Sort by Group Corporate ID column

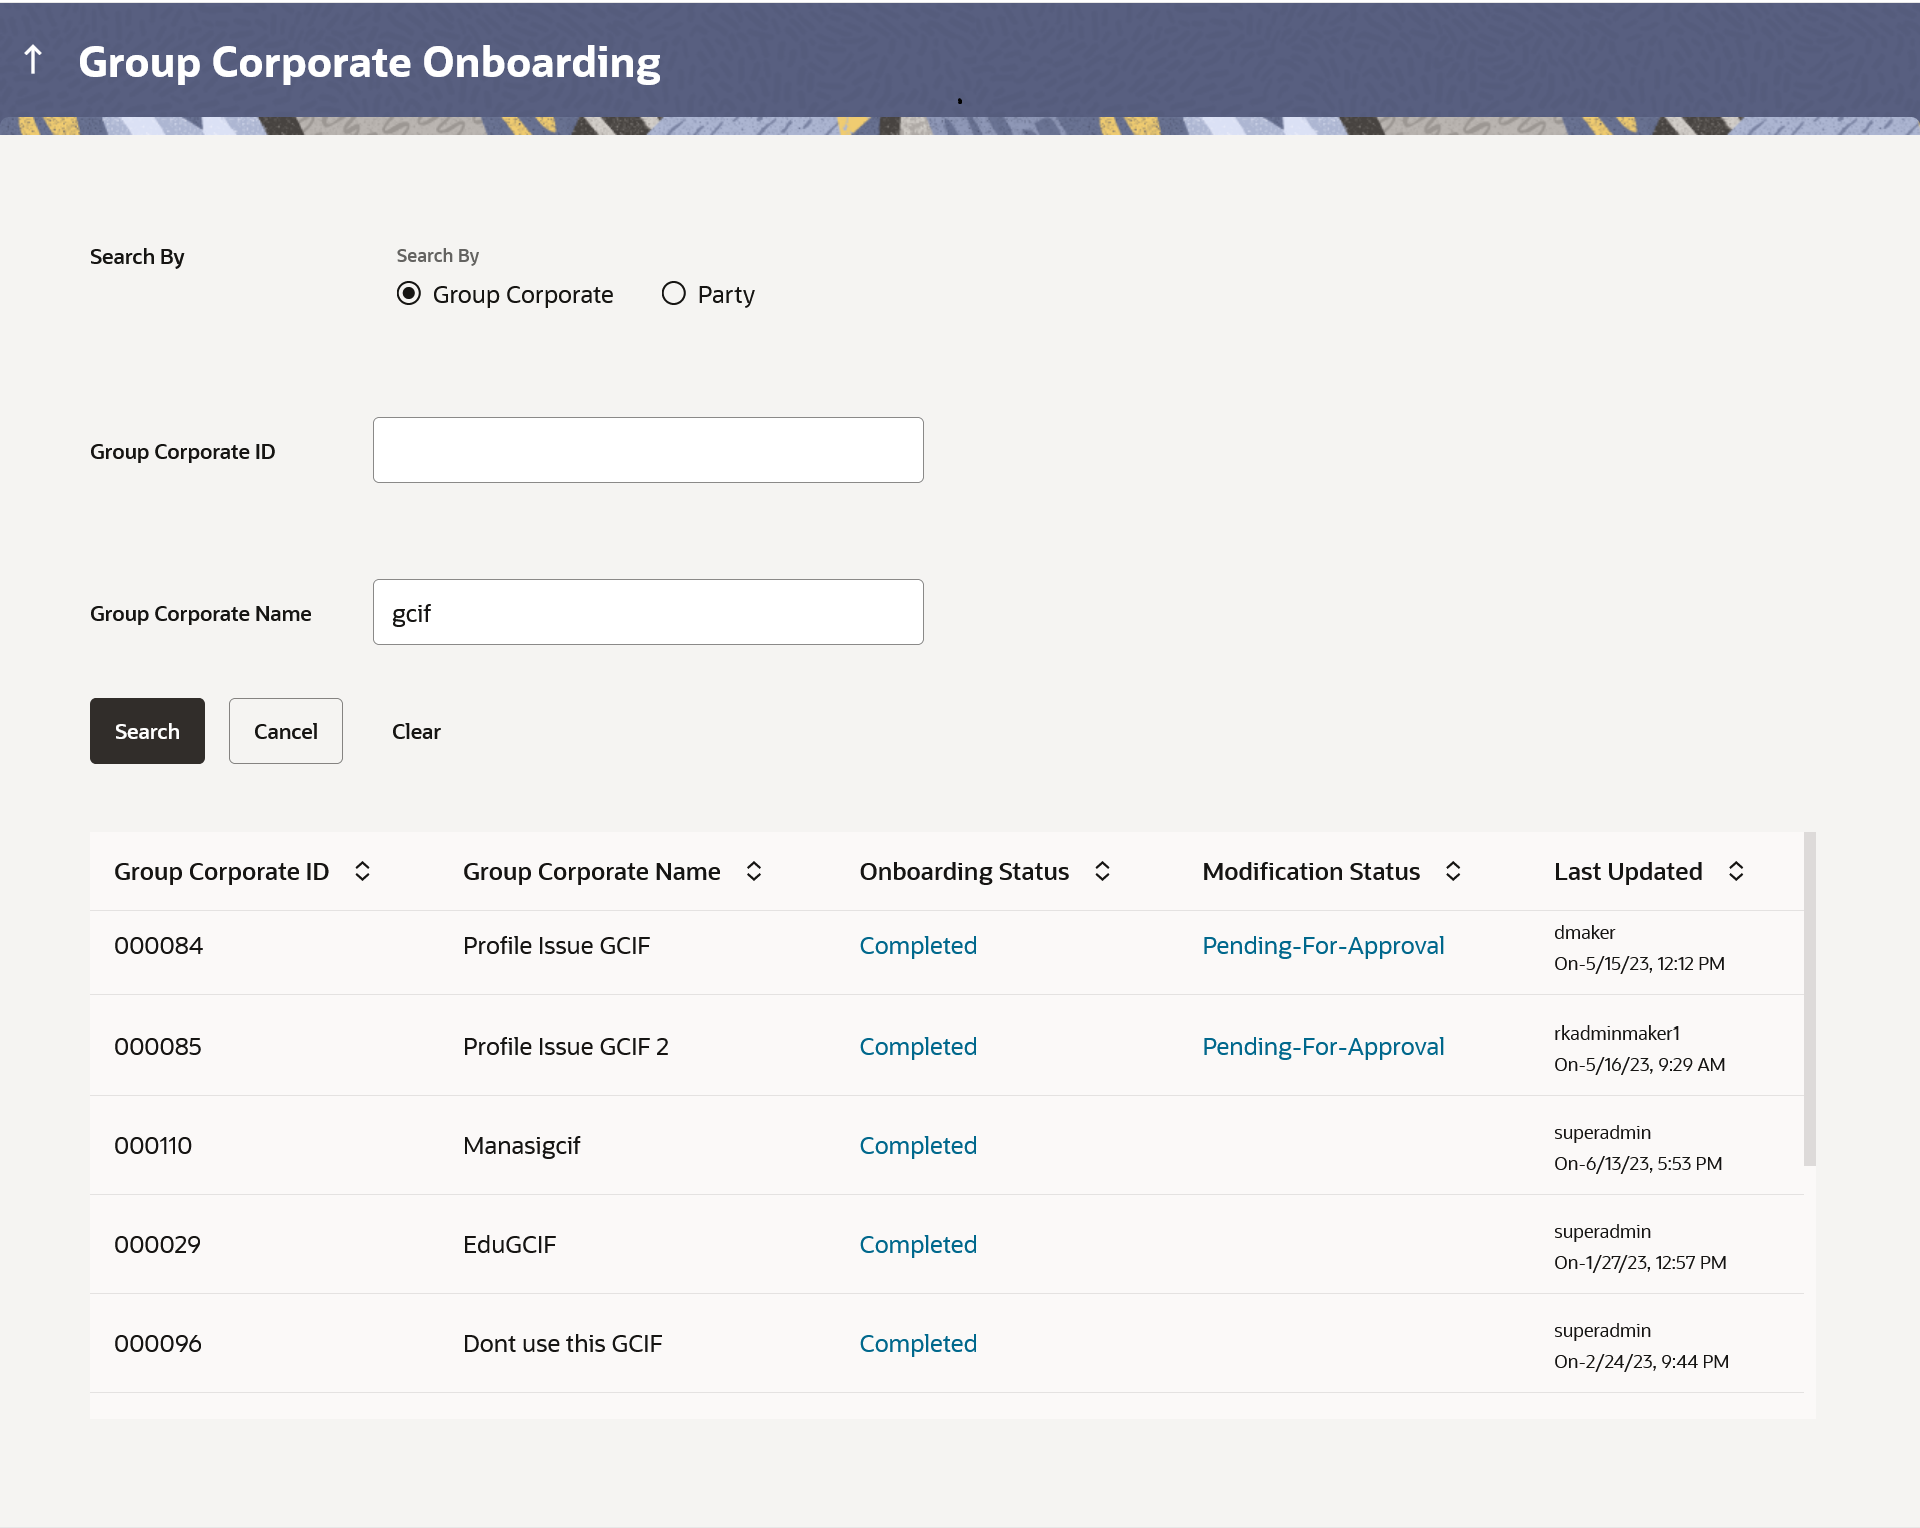pos(363,871)
